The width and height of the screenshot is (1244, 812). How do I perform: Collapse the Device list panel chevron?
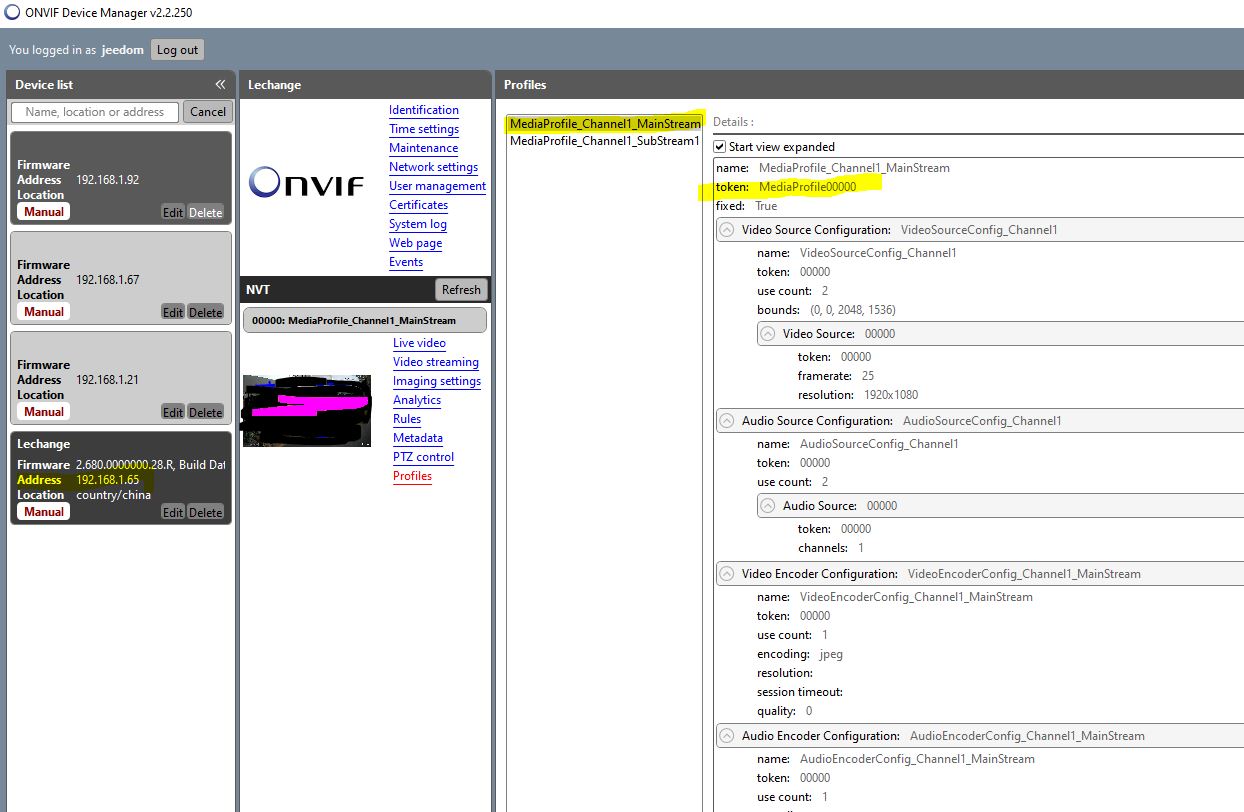pos(220,85)
